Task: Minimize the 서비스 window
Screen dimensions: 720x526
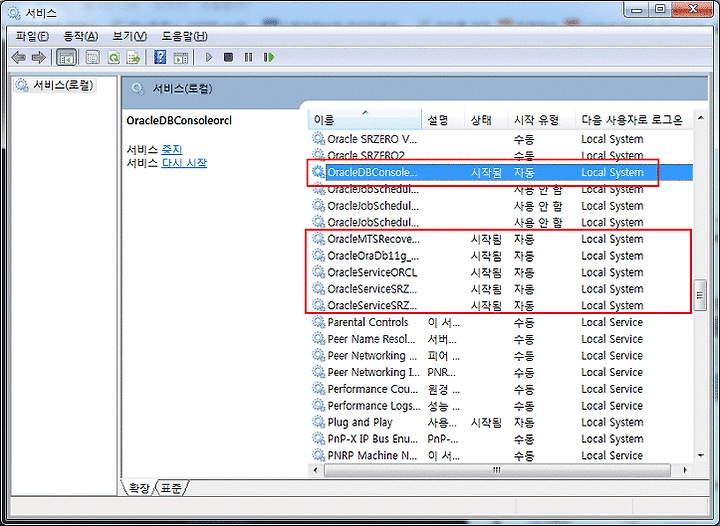Action: pyautogui.click(x=636, y=10)
